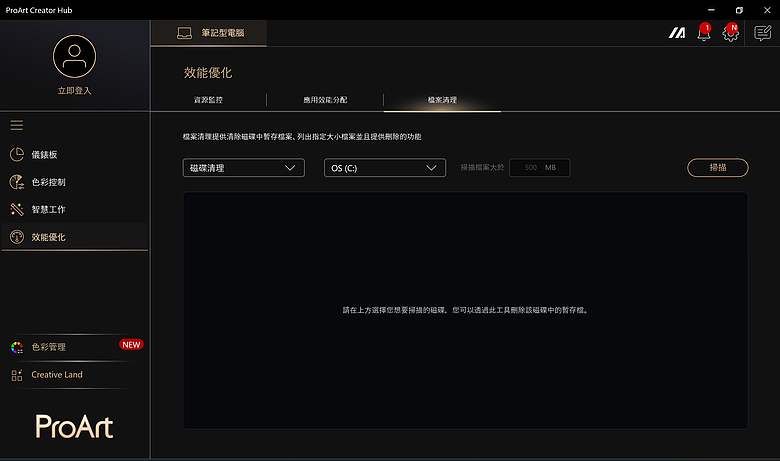Click the NEW badge on 色彩管理

click(x=131, y=345)
